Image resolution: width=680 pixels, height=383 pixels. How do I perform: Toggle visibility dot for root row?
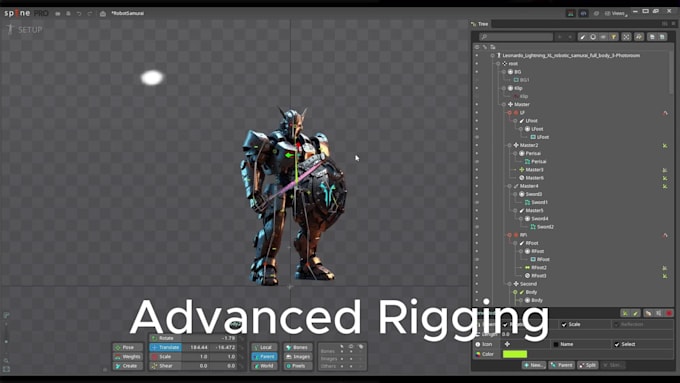[477, 64]
